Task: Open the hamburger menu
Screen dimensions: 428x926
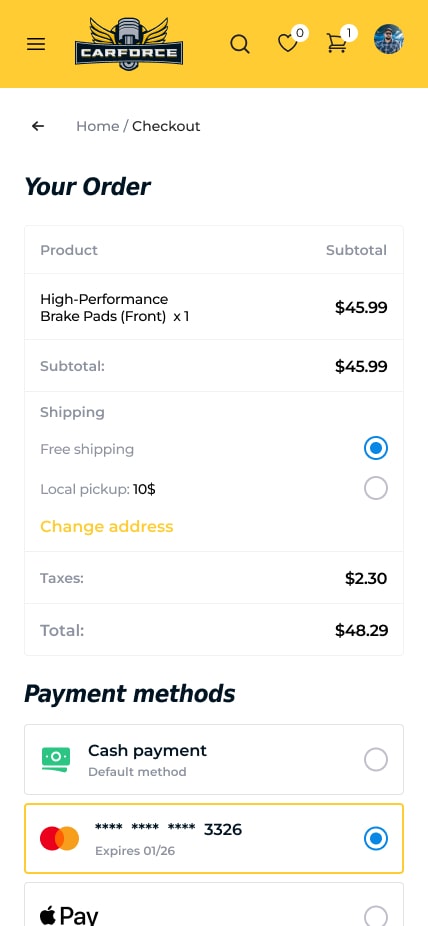Action: coord(36,44)
